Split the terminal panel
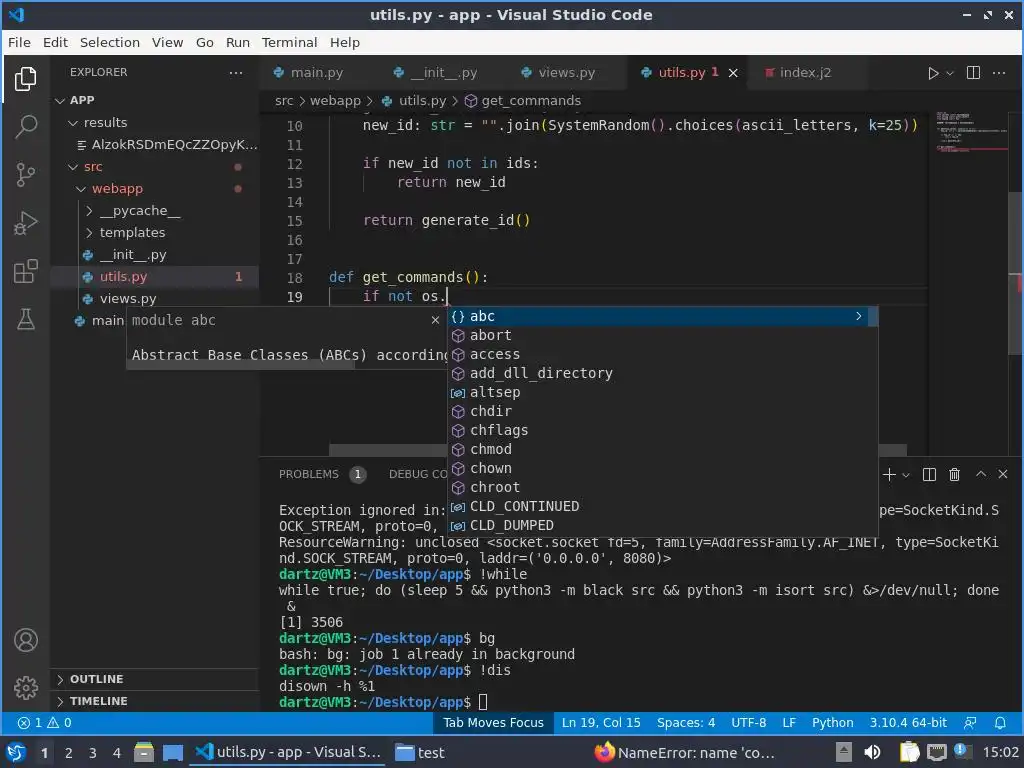 (x=929, y=475)
